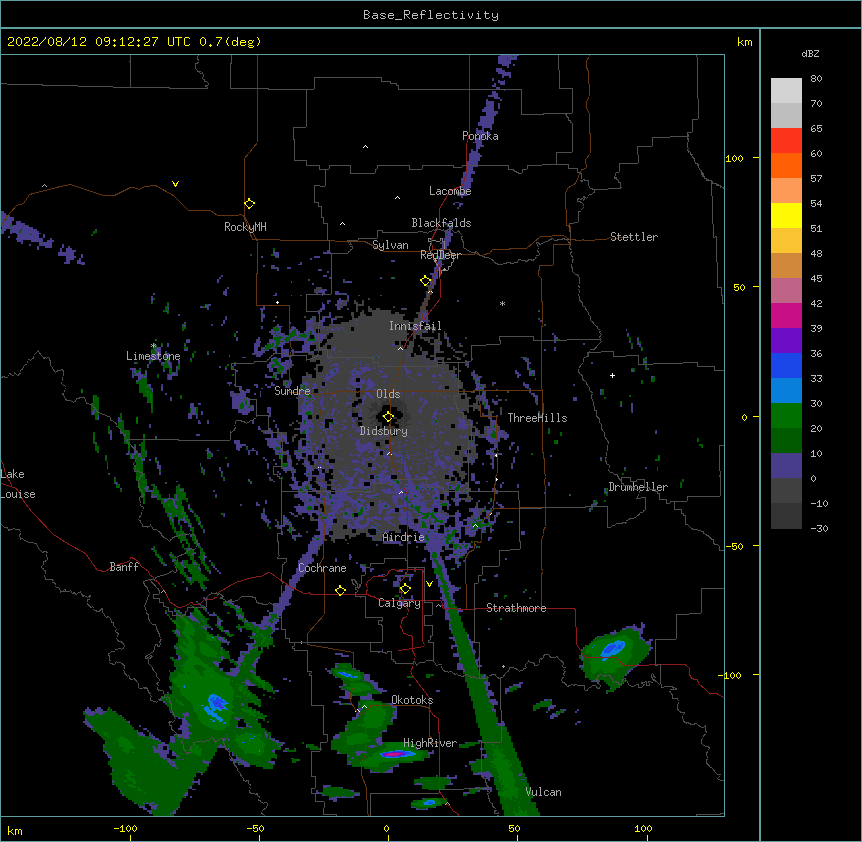Select the Blackfalds label
Viewport: 862px width, 842px height.
click(441, 223)
